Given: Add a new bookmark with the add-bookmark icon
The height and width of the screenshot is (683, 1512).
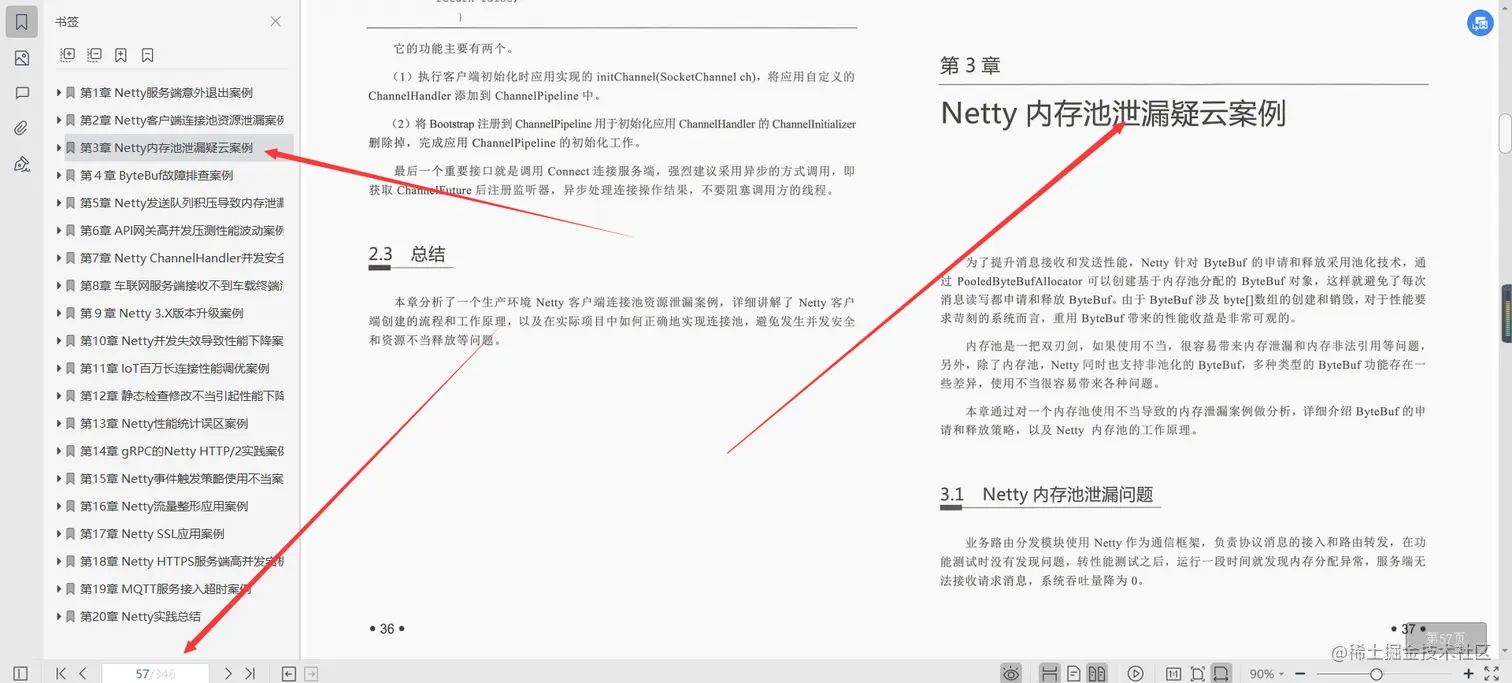Looking at the screenshot, I should tap(120, 54).
